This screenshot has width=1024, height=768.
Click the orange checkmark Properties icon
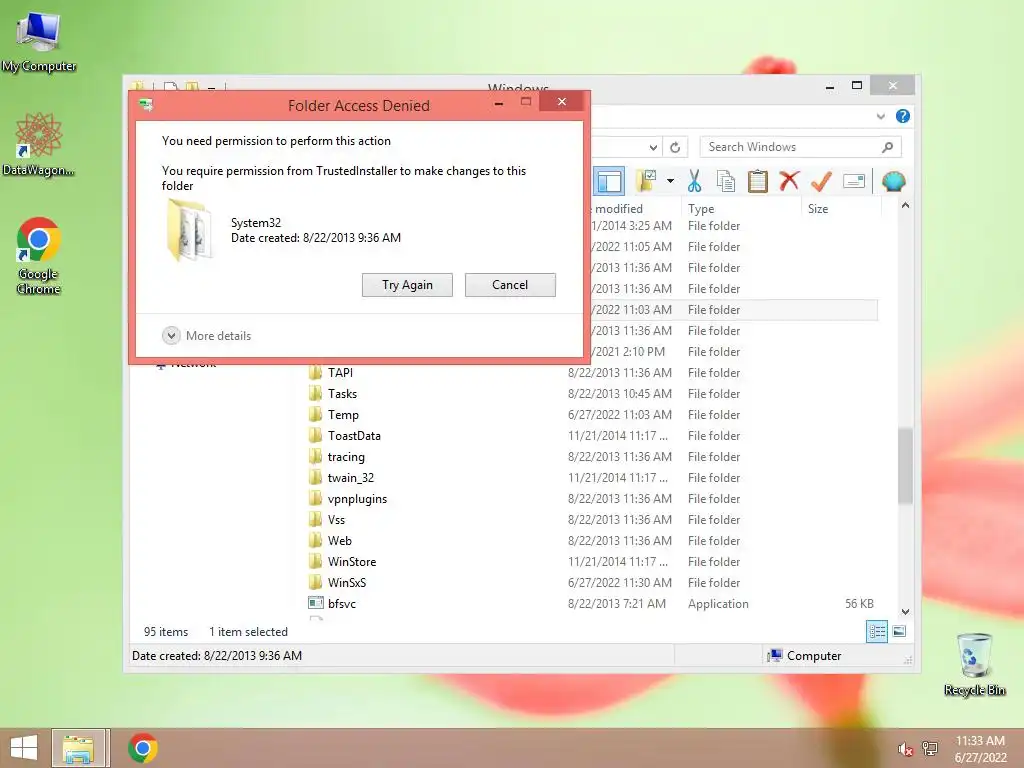(821, 181)
